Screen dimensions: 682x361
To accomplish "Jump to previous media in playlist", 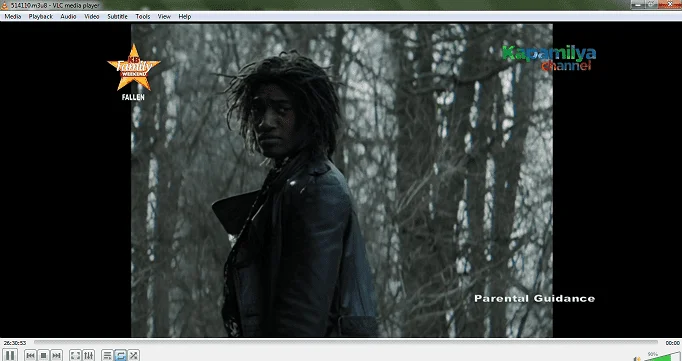I will coord(30,355).
